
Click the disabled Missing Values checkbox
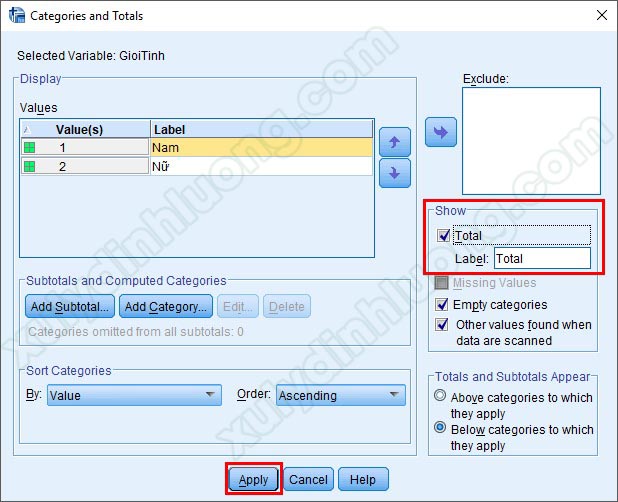[x=441, y=283]
